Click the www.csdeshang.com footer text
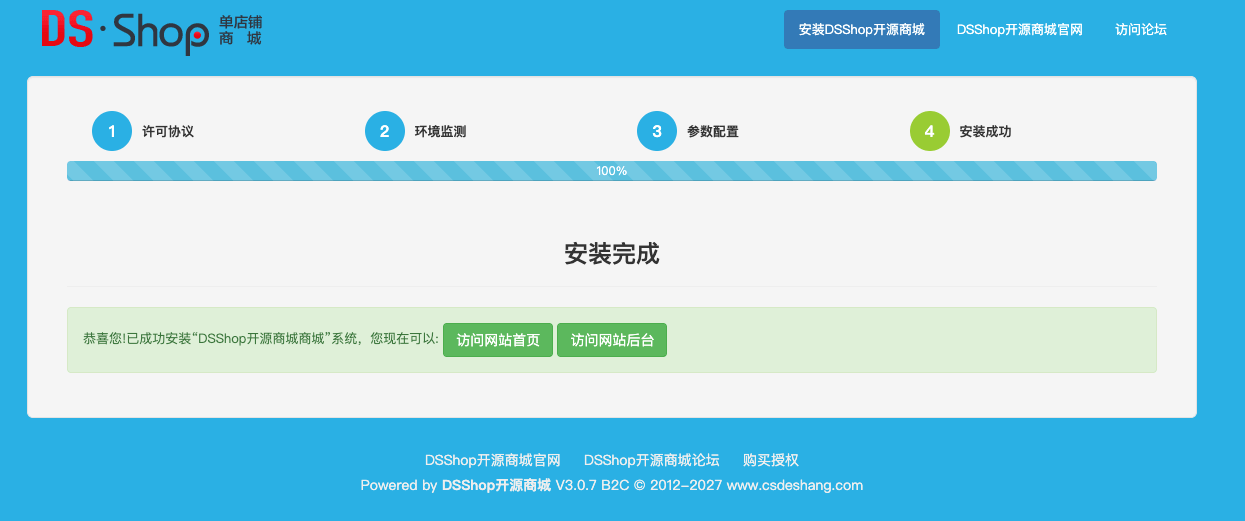Screen dimensions: 1245x521 [x=795, y=485]
